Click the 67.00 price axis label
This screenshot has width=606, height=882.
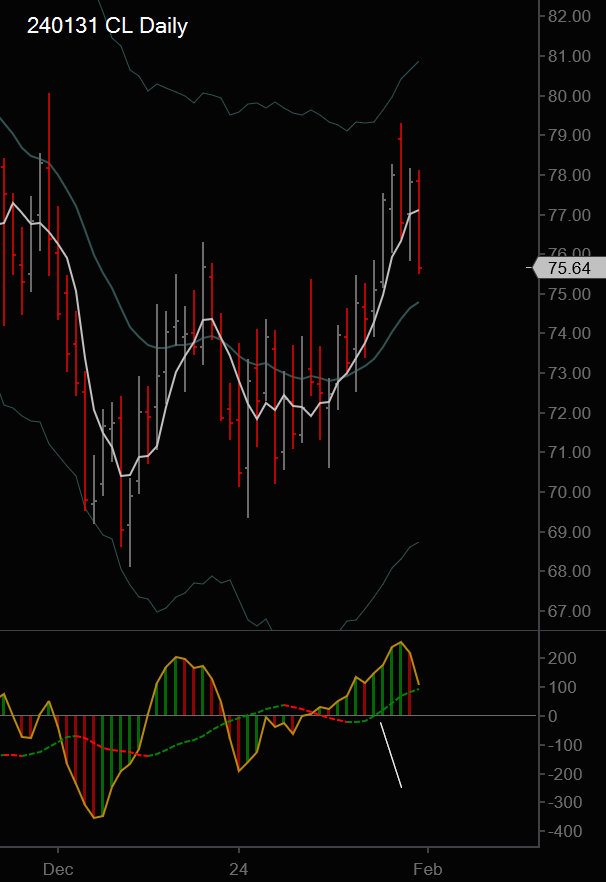coord(569,611)
